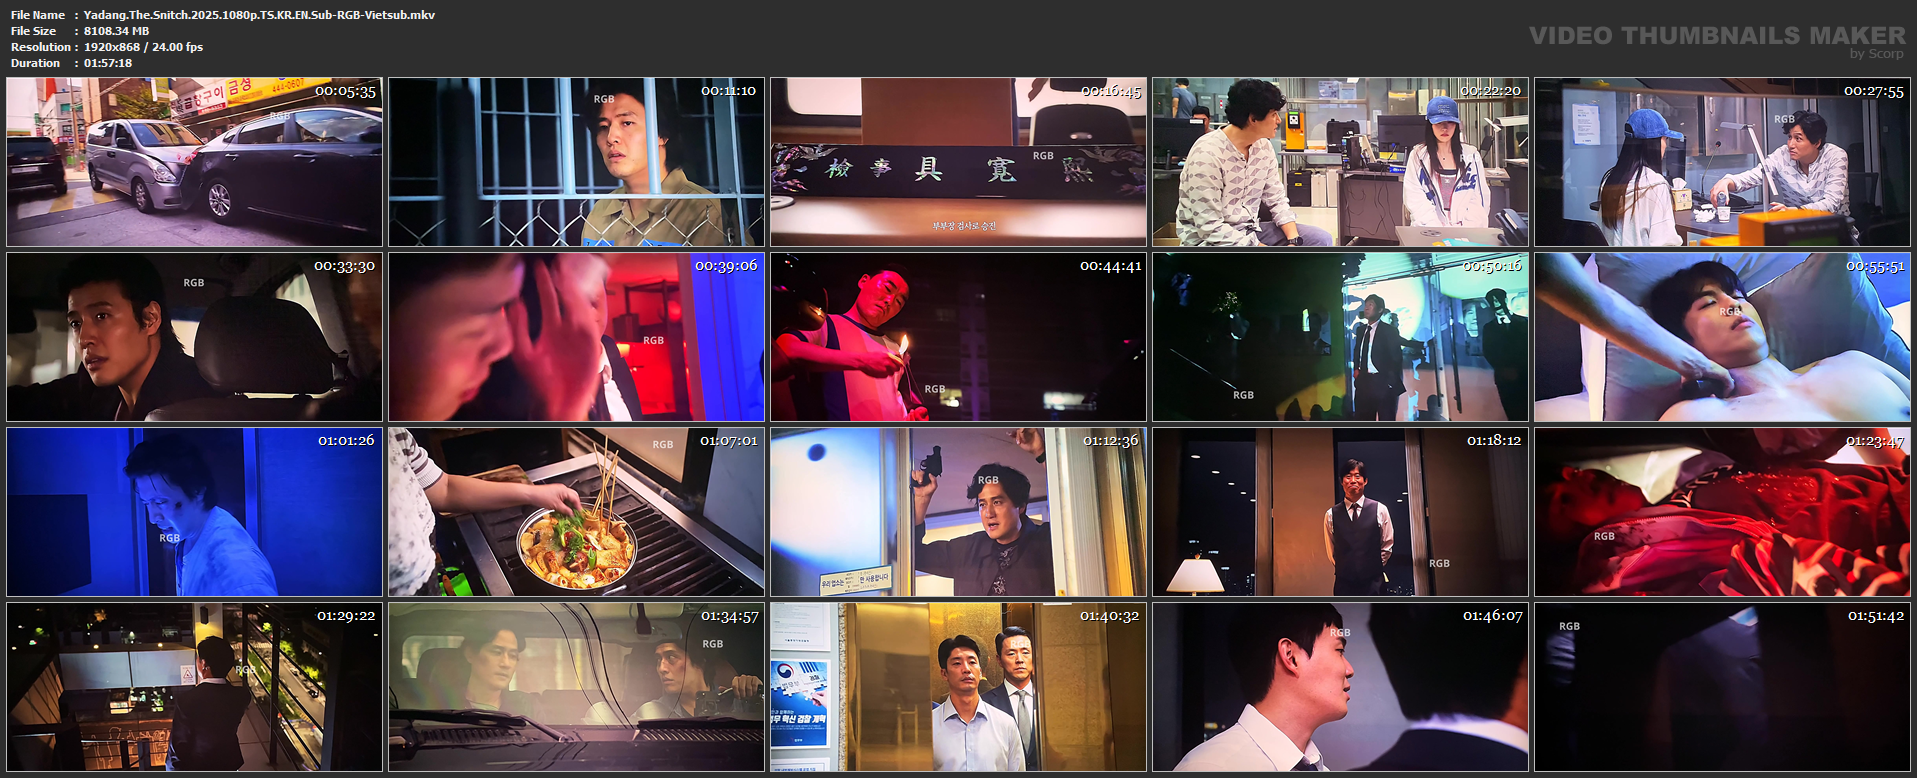Screen dimensions: 1917x778
Task: Click the file name Yadang.The.Snitch.2025 text
Action: (x=259, y=15)
